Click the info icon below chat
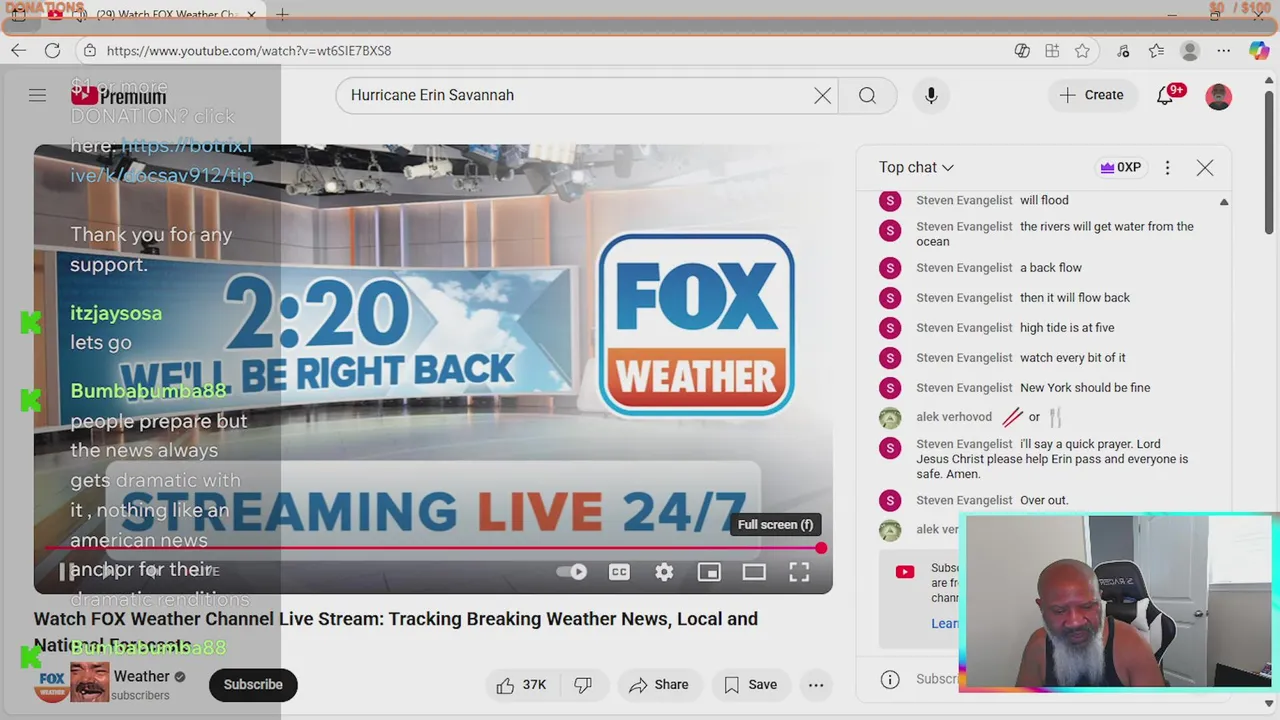Image resolution: width=1280 pixels, height=720 pixels. tap(890, 680)
